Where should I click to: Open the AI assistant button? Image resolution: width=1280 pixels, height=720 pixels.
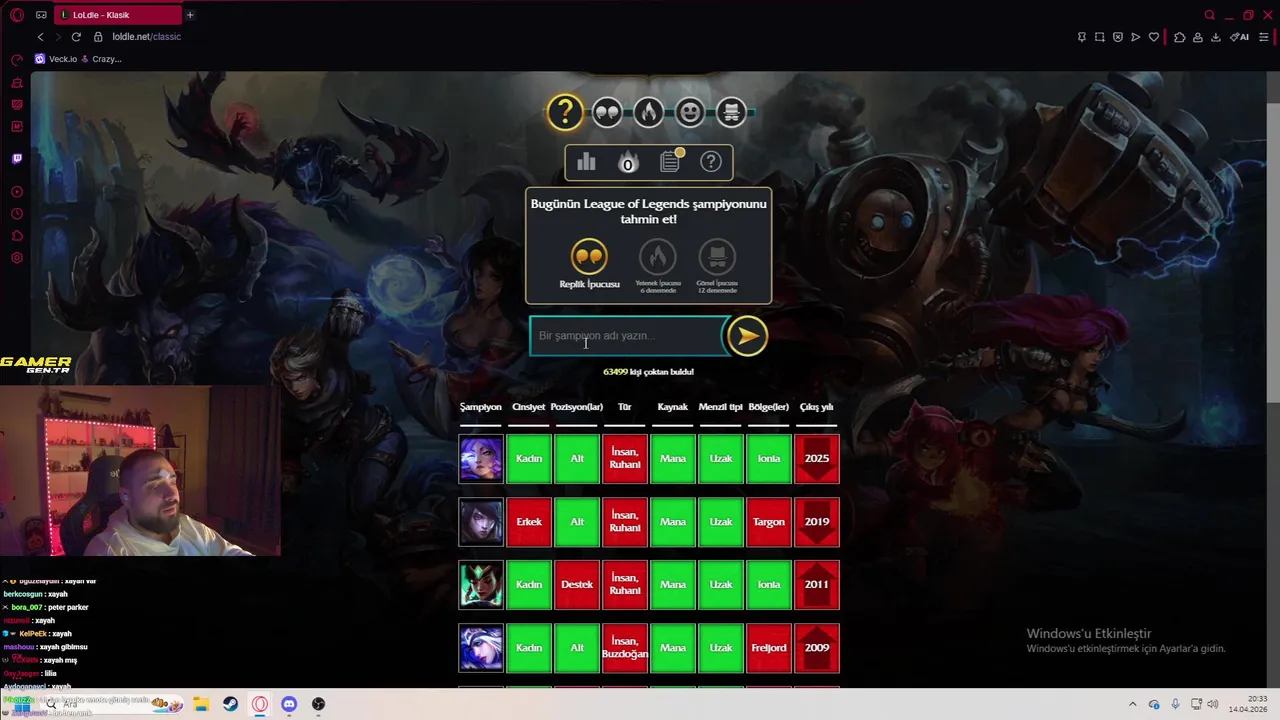click(1240, 37)
